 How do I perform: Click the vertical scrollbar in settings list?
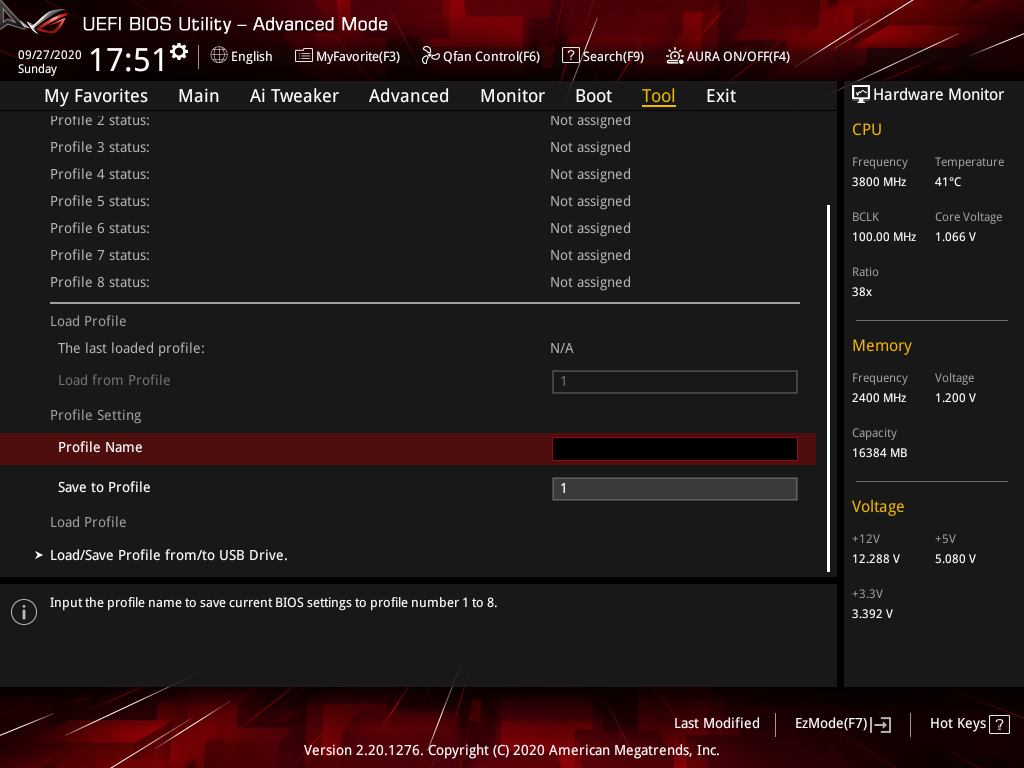coord(828,388)
